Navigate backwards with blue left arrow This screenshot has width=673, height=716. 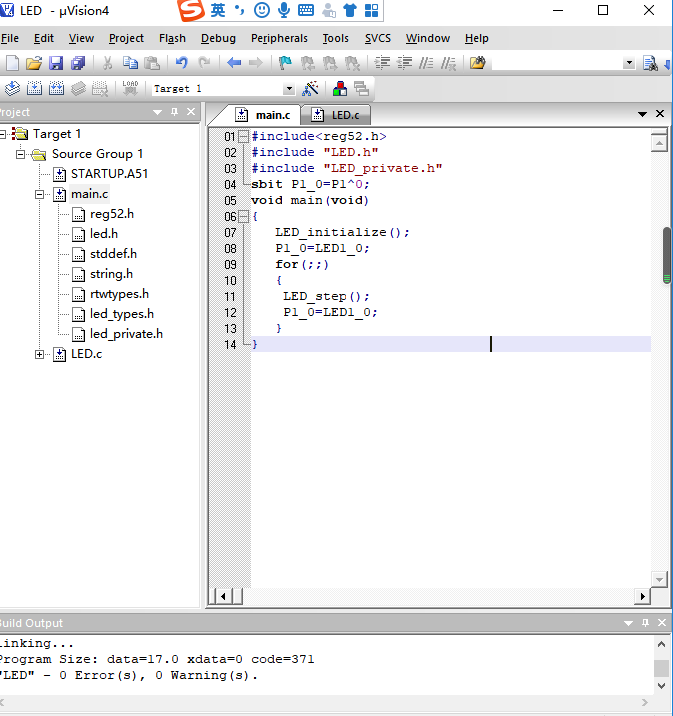click(x=234, y=63)
